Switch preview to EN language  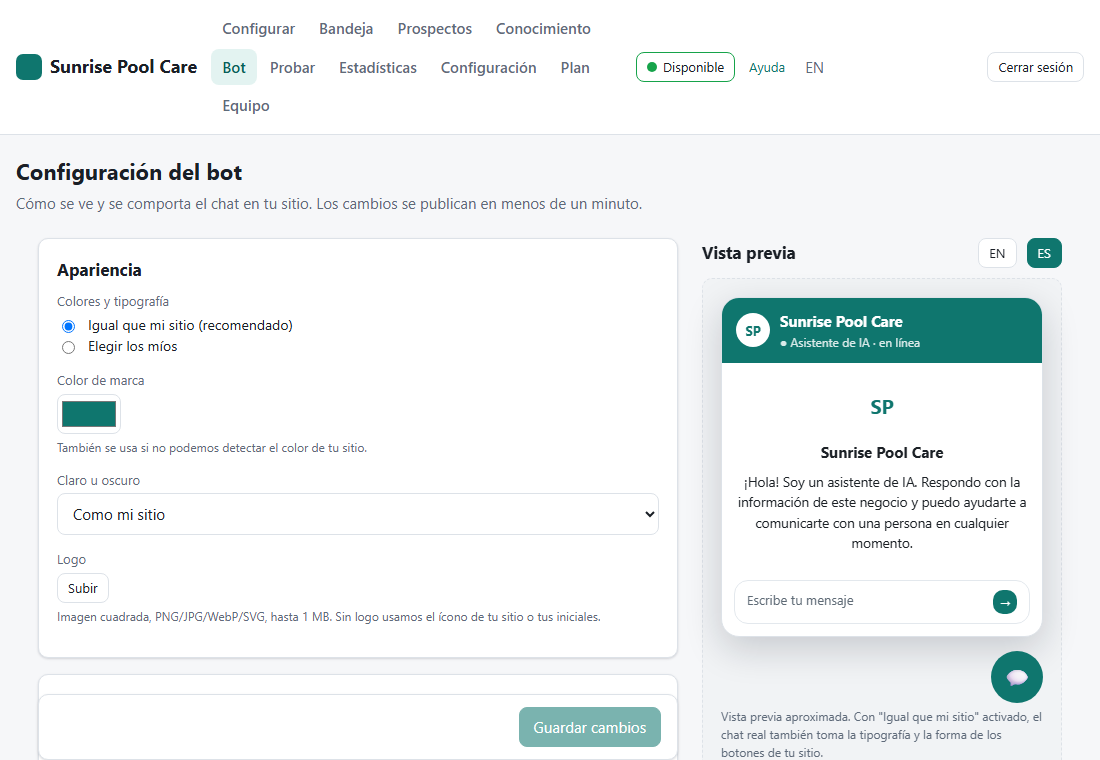997,253
